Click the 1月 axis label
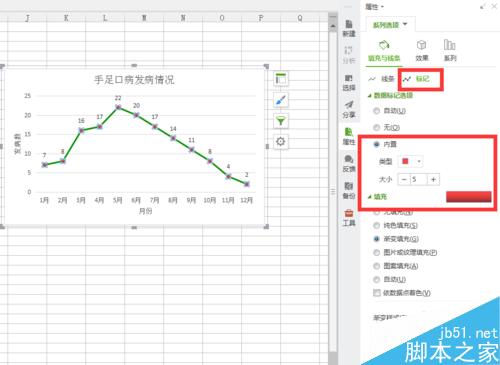This screenshot has width=500, height=365. (44, 200)
